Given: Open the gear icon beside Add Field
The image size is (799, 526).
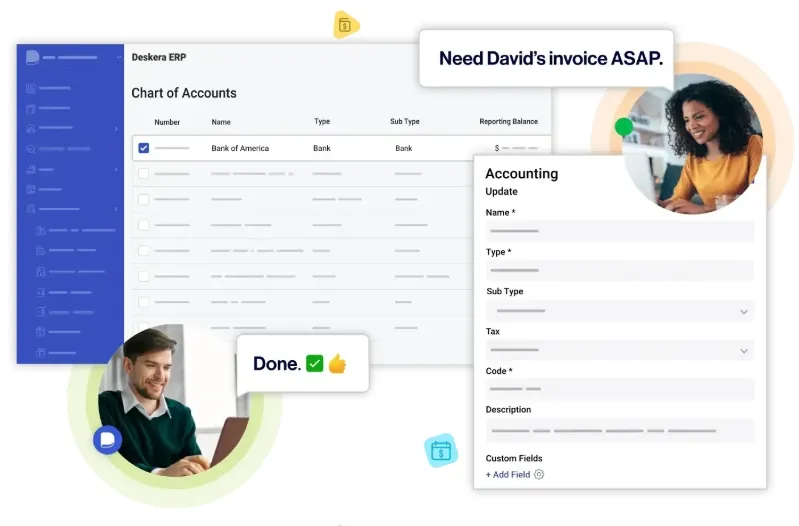Looking at the screenshot, I should (x=539, y=475).
